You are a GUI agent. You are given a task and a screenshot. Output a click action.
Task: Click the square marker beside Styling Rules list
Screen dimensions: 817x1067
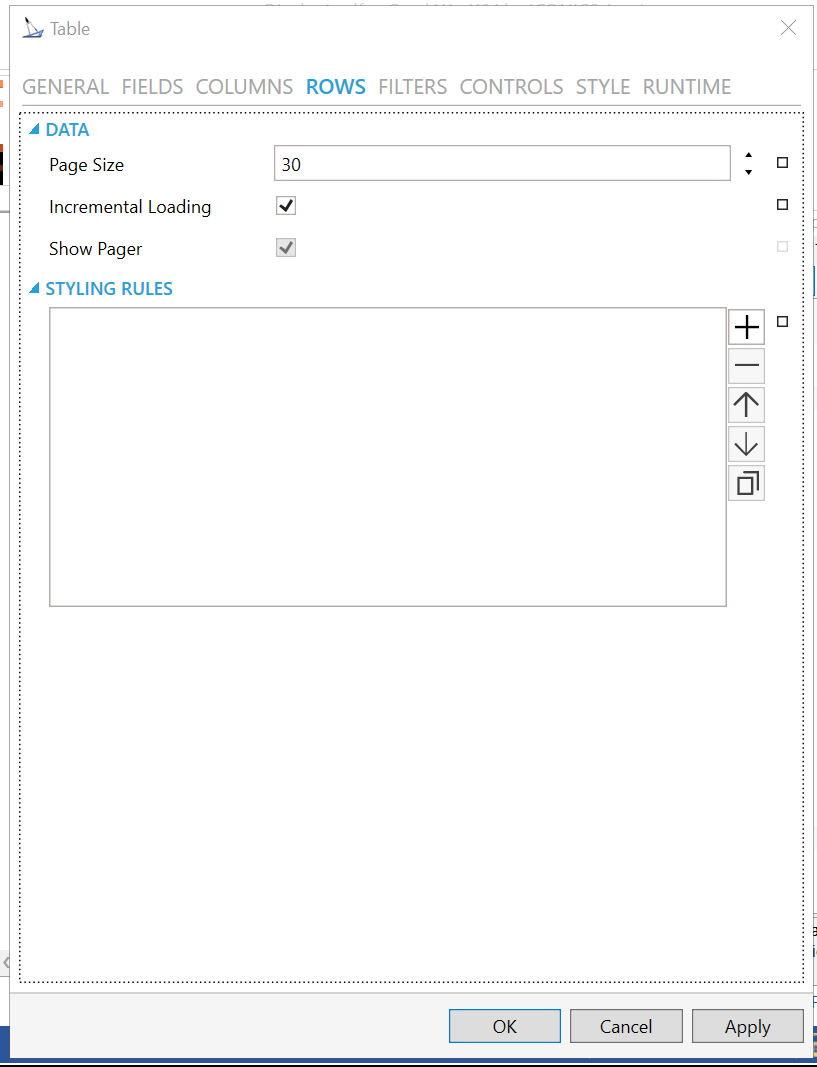pyautogui.click(x=782, y=322)
